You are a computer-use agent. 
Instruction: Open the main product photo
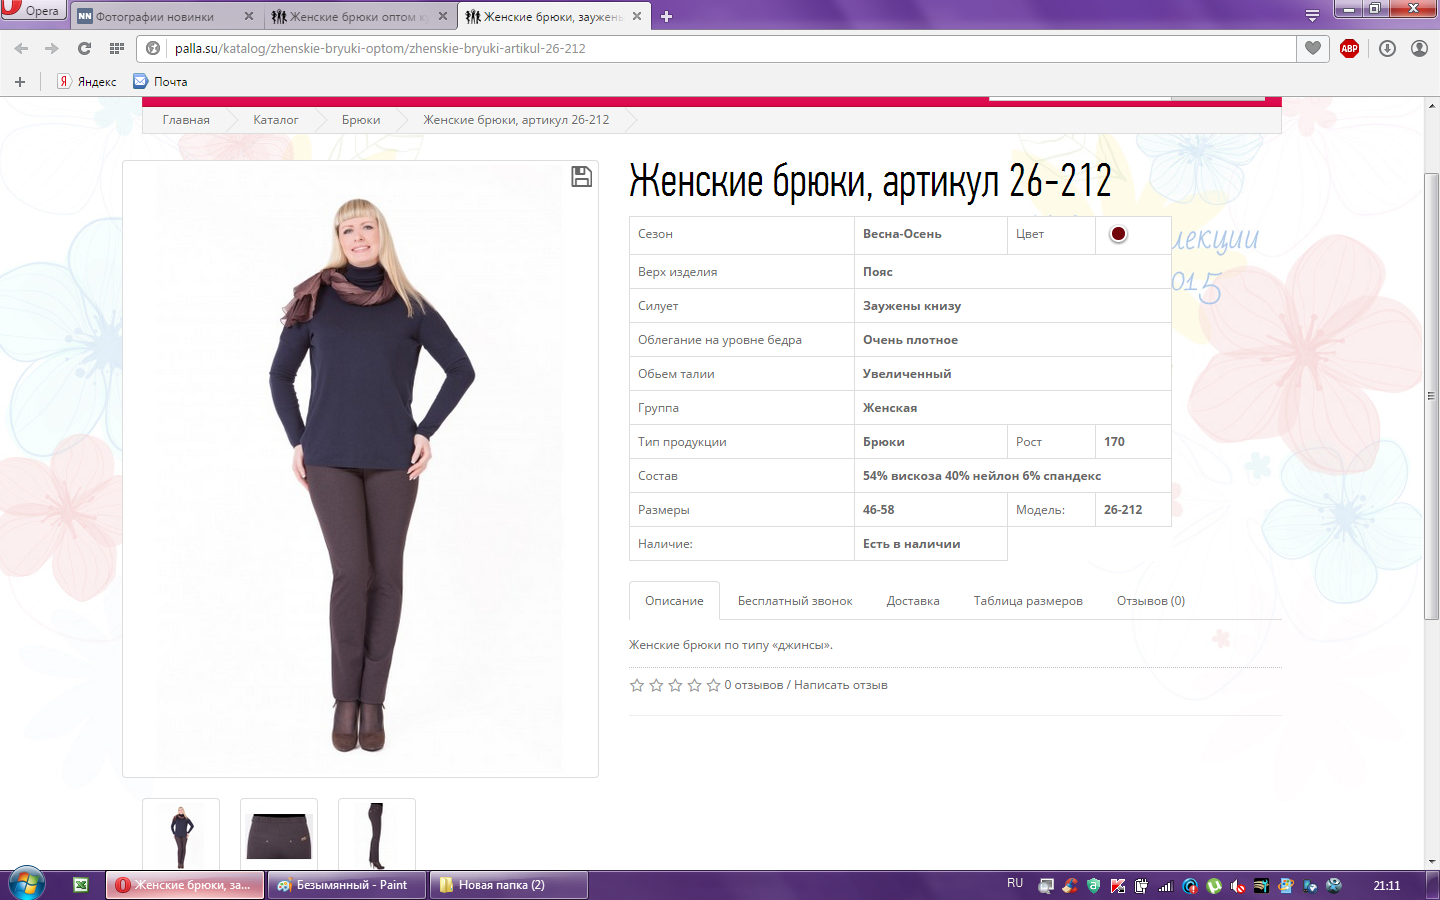tap(360, 469)
